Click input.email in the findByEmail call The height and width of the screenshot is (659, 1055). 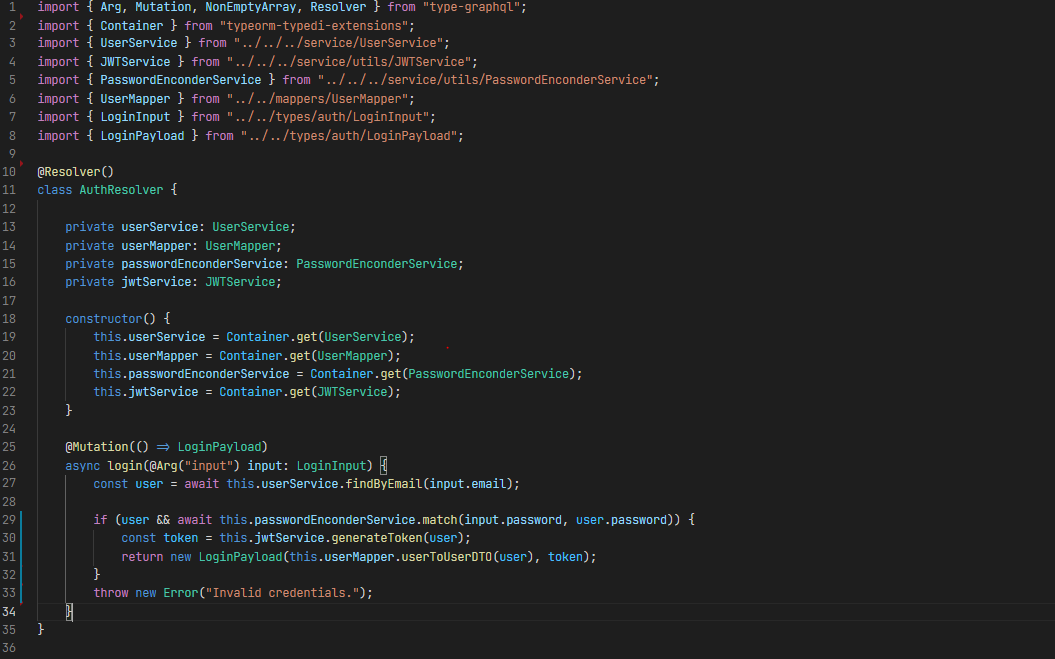pos(468,484)
